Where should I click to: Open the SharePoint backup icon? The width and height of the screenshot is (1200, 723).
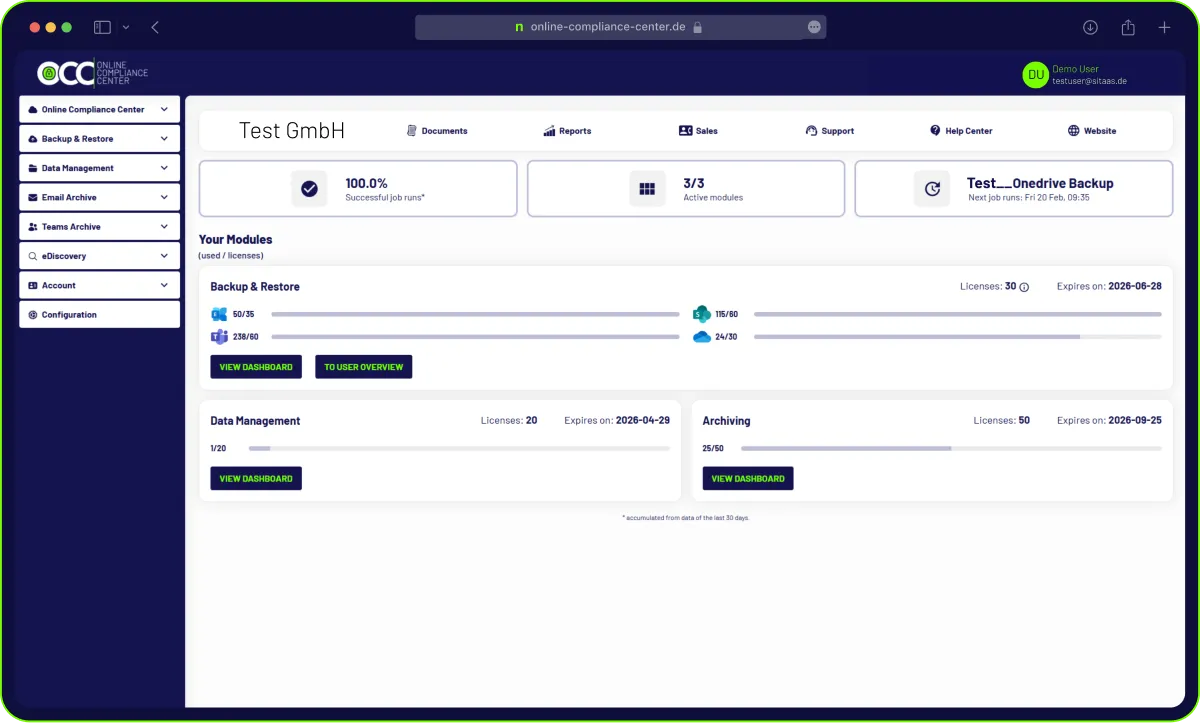click(700, 314)
